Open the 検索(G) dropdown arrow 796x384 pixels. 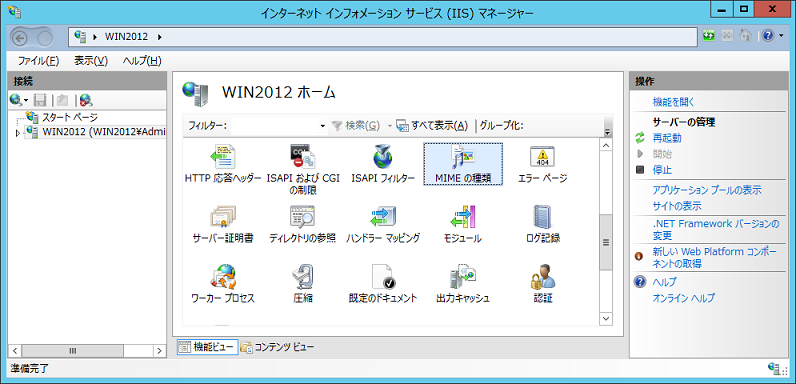pyautogui.click(x=390, y=126)
